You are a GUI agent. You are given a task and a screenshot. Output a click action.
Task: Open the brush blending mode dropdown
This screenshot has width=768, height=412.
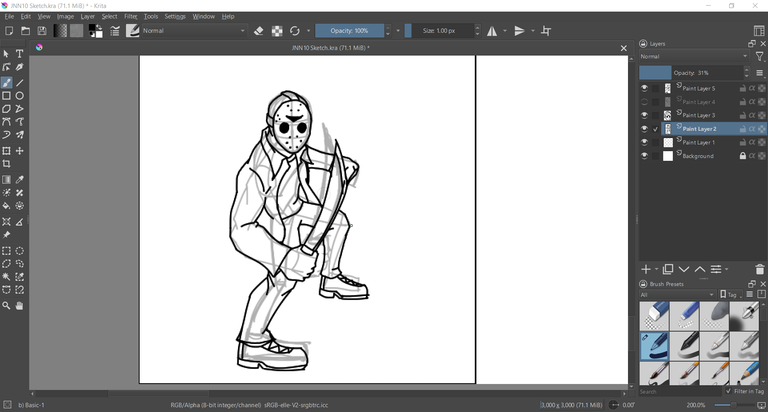pos(193,31)
